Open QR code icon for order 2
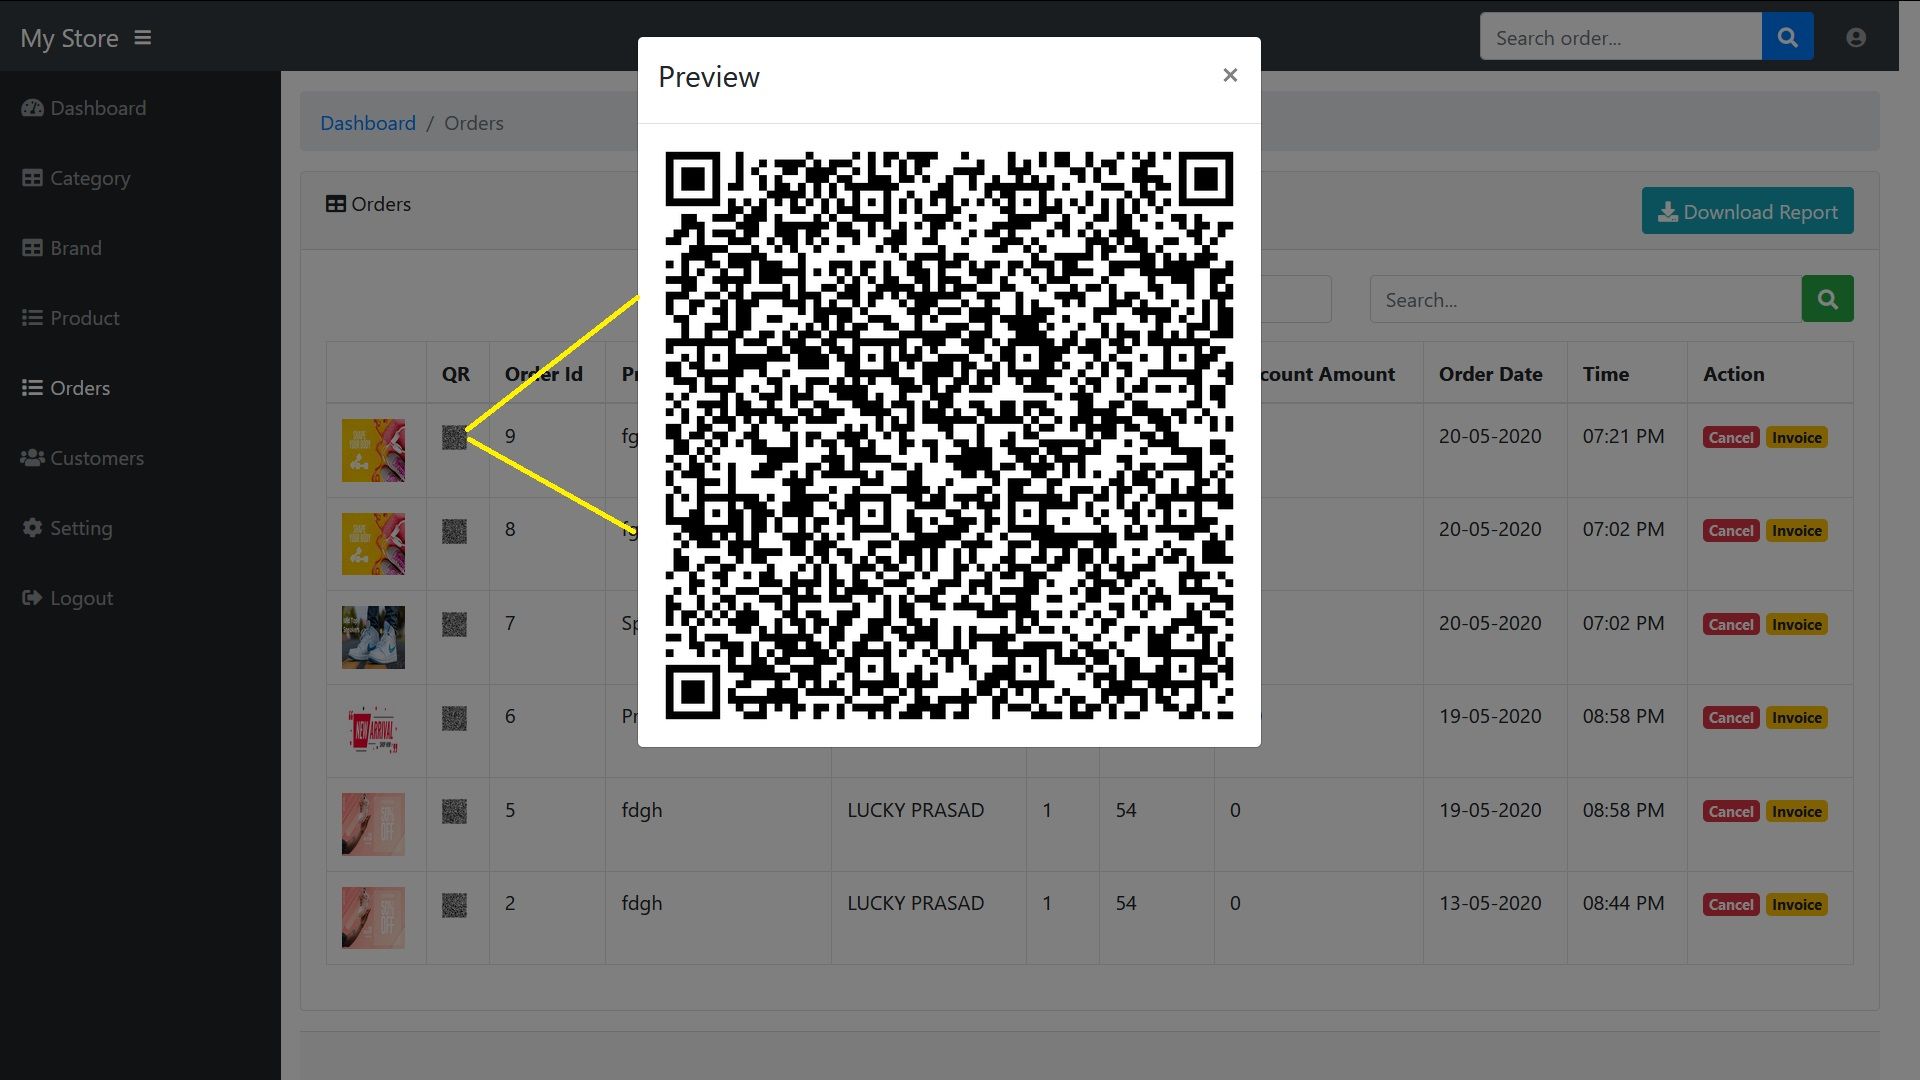1920x1080 pixels. [454, 905]
